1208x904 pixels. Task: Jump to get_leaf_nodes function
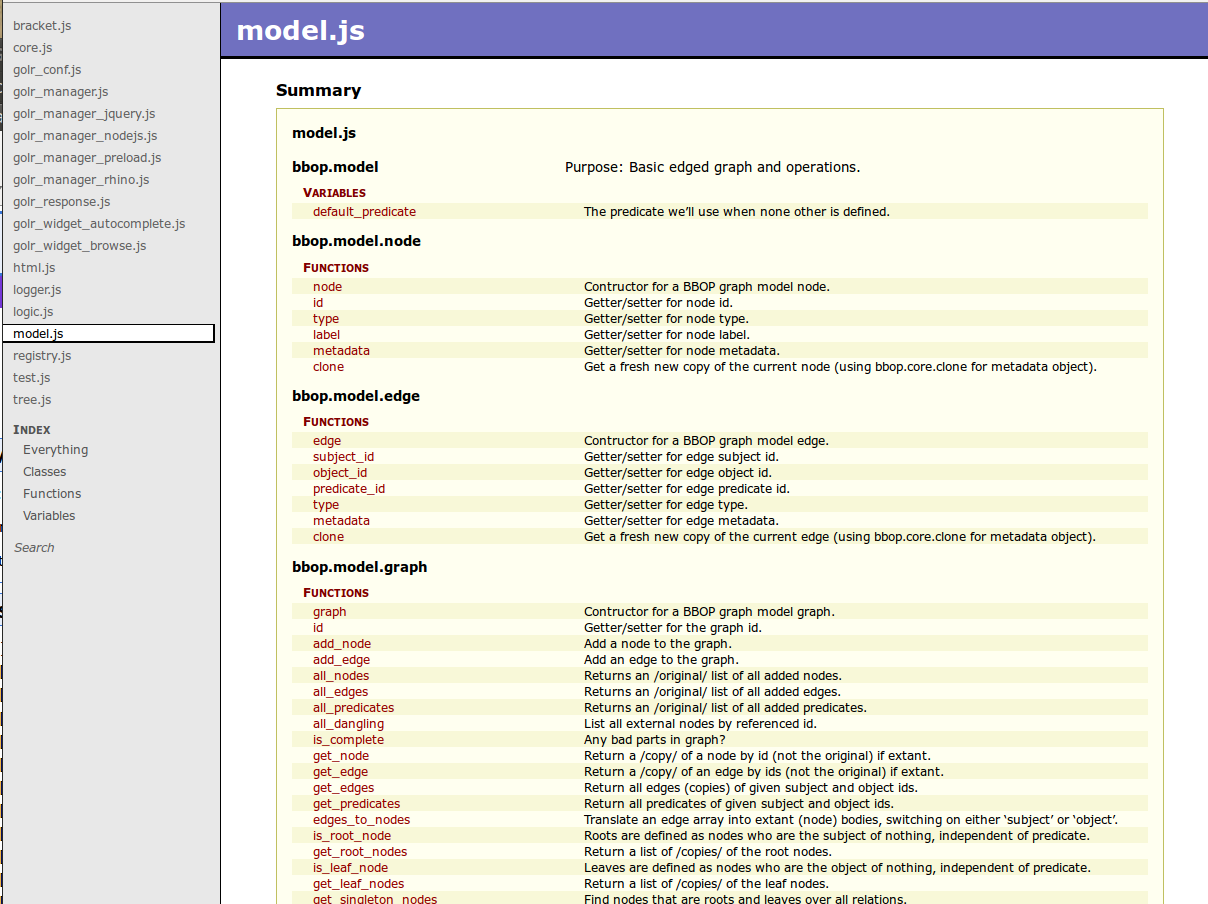(x=358, y=884)
